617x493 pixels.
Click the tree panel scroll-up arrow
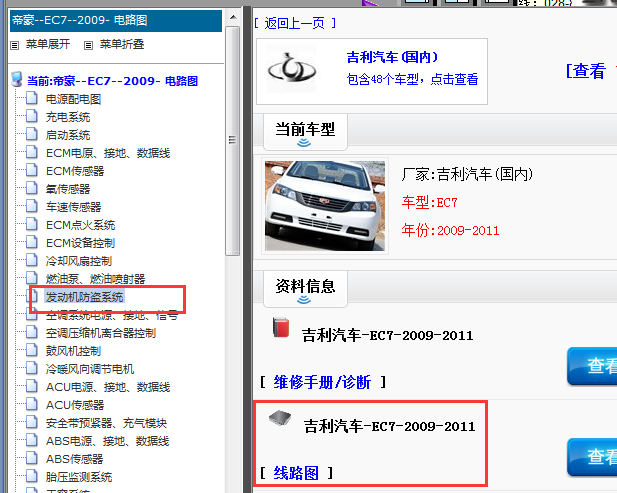pos(233,17)
